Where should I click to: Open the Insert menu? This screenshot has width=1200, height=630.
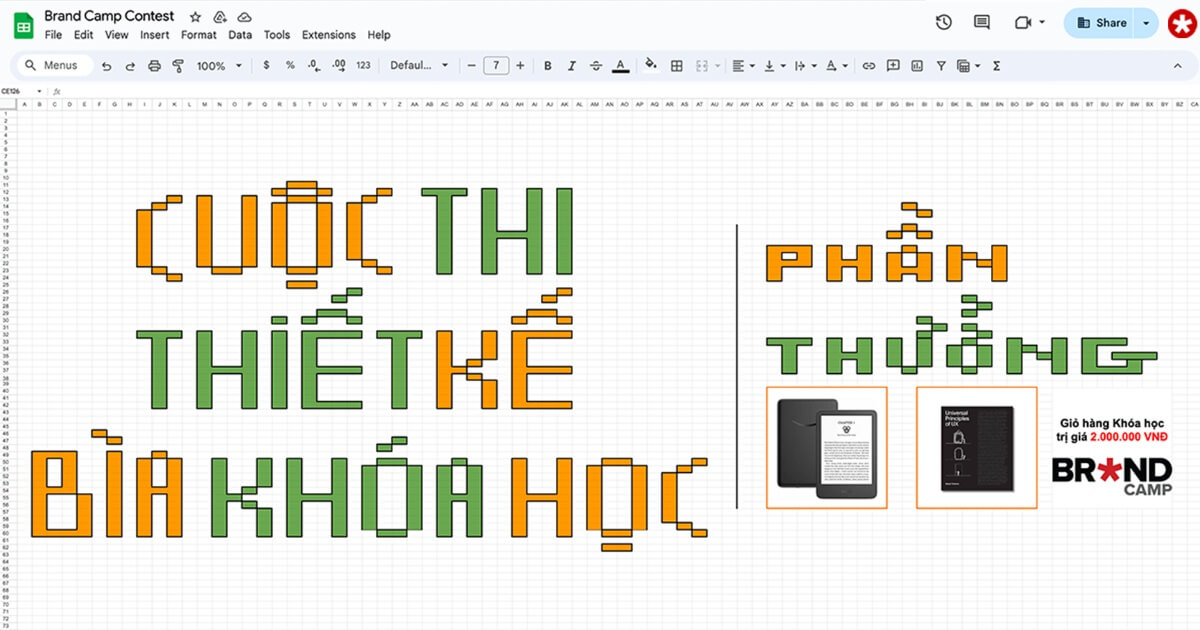click(x=155, y=35)
